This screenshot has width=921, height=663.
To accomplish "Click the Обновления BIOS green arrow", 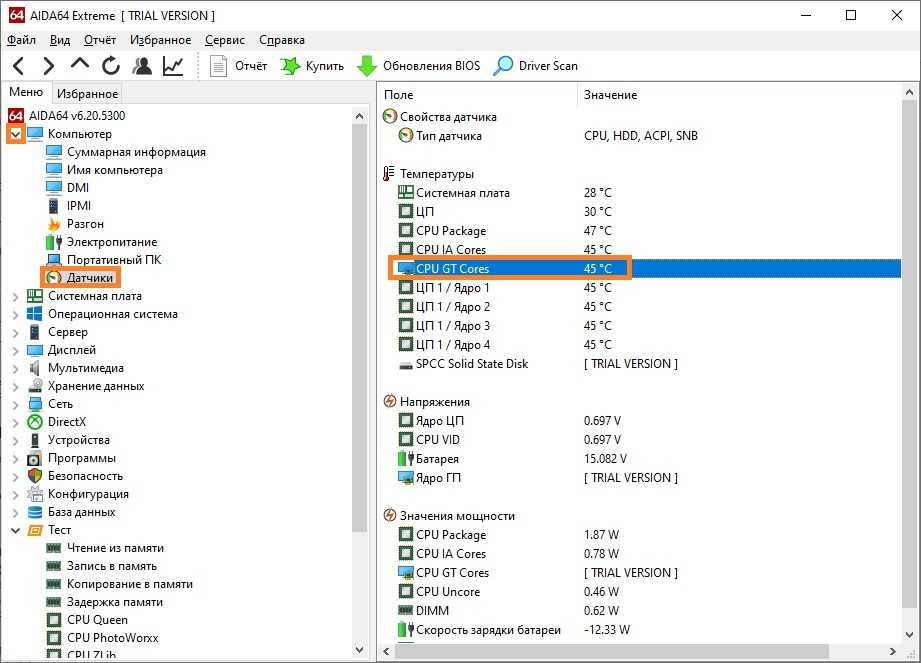I will click(367, 66).
